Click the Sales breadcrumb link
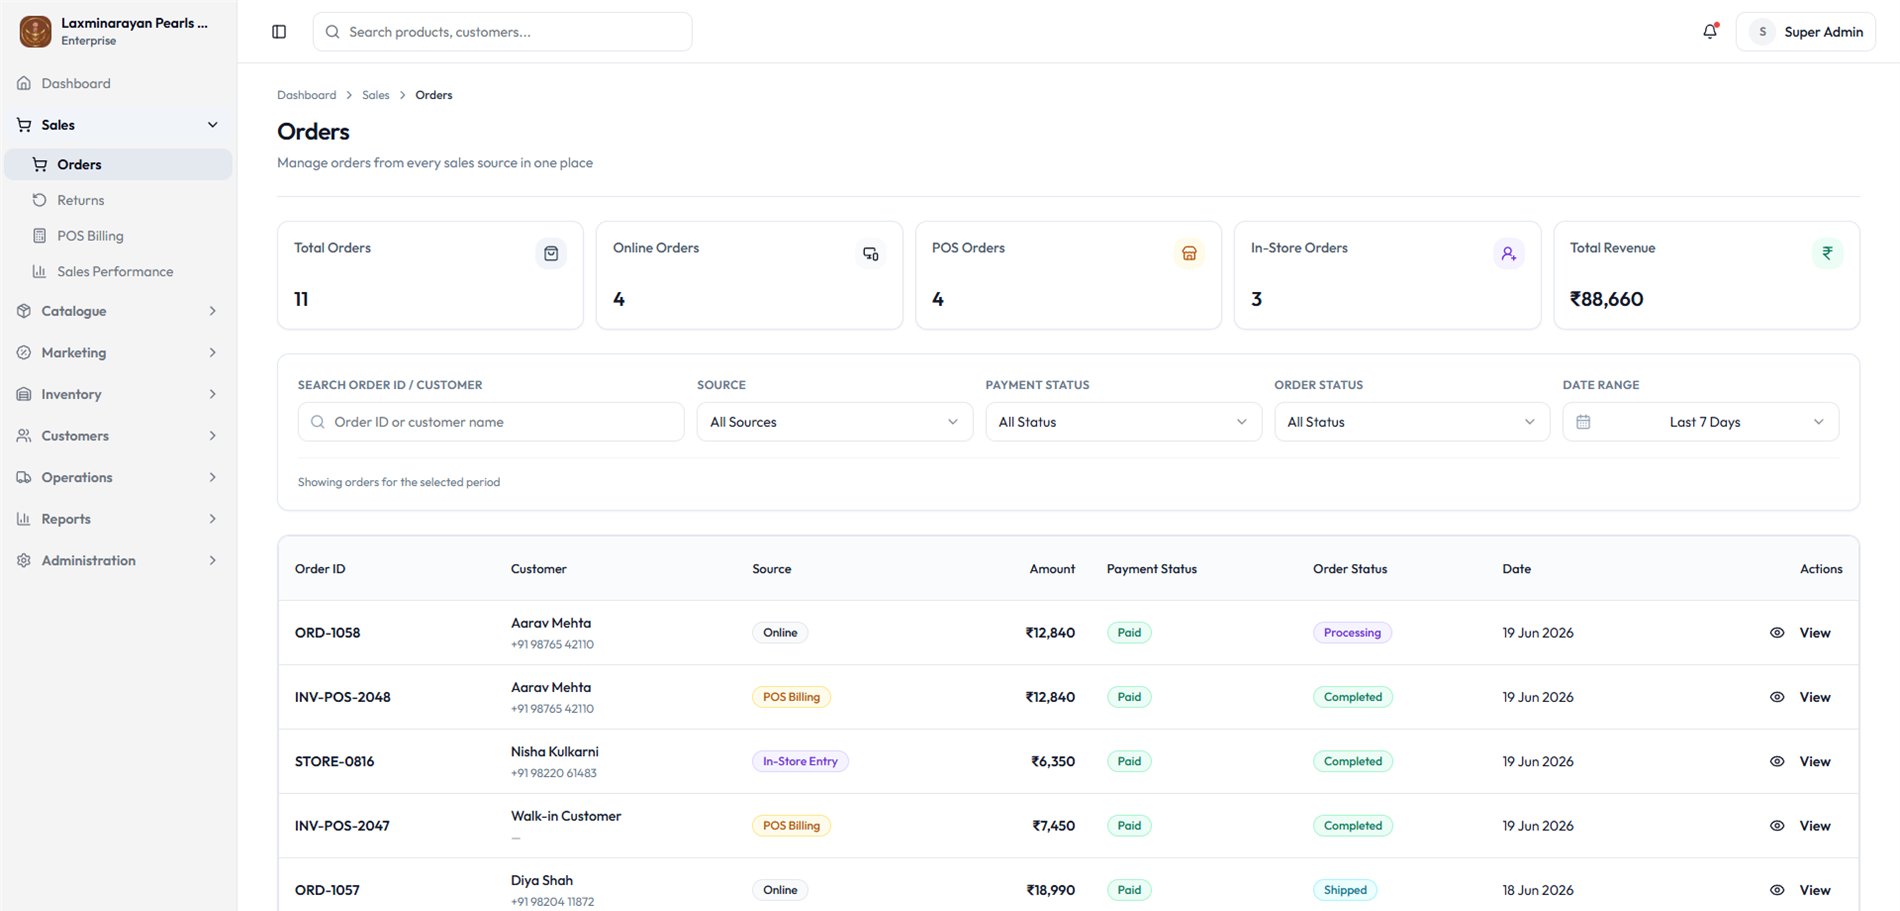Image resolution: width=1900 pixels, height=911 pixels. coord(376,95)
